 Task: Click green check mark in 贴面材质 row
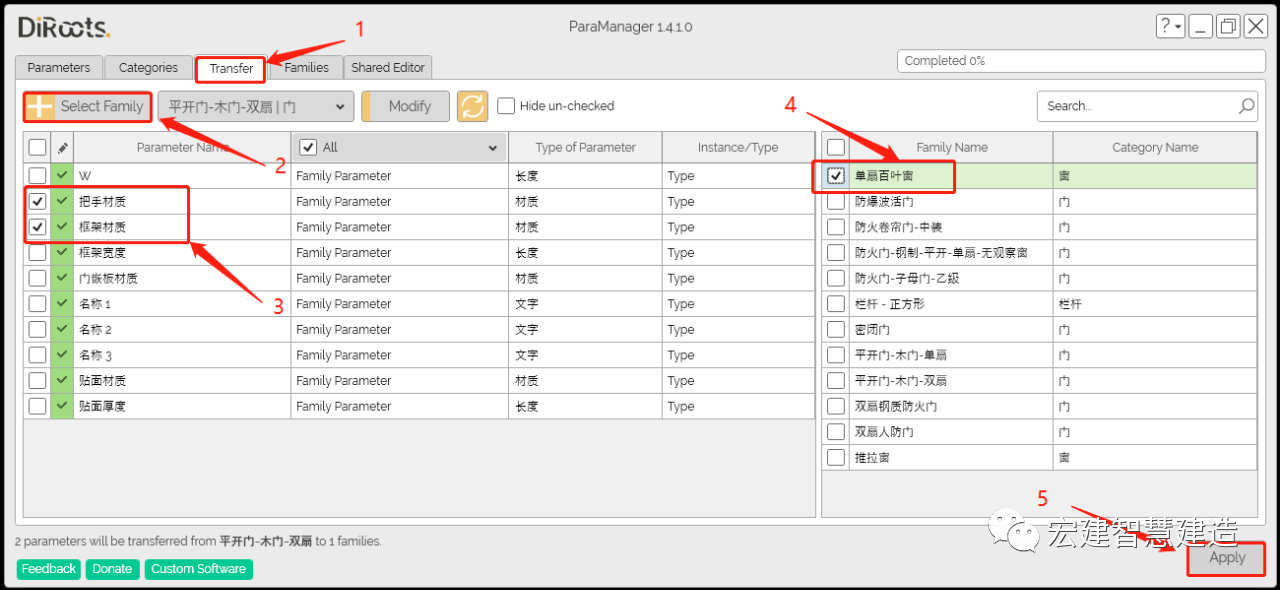(62, 381)
